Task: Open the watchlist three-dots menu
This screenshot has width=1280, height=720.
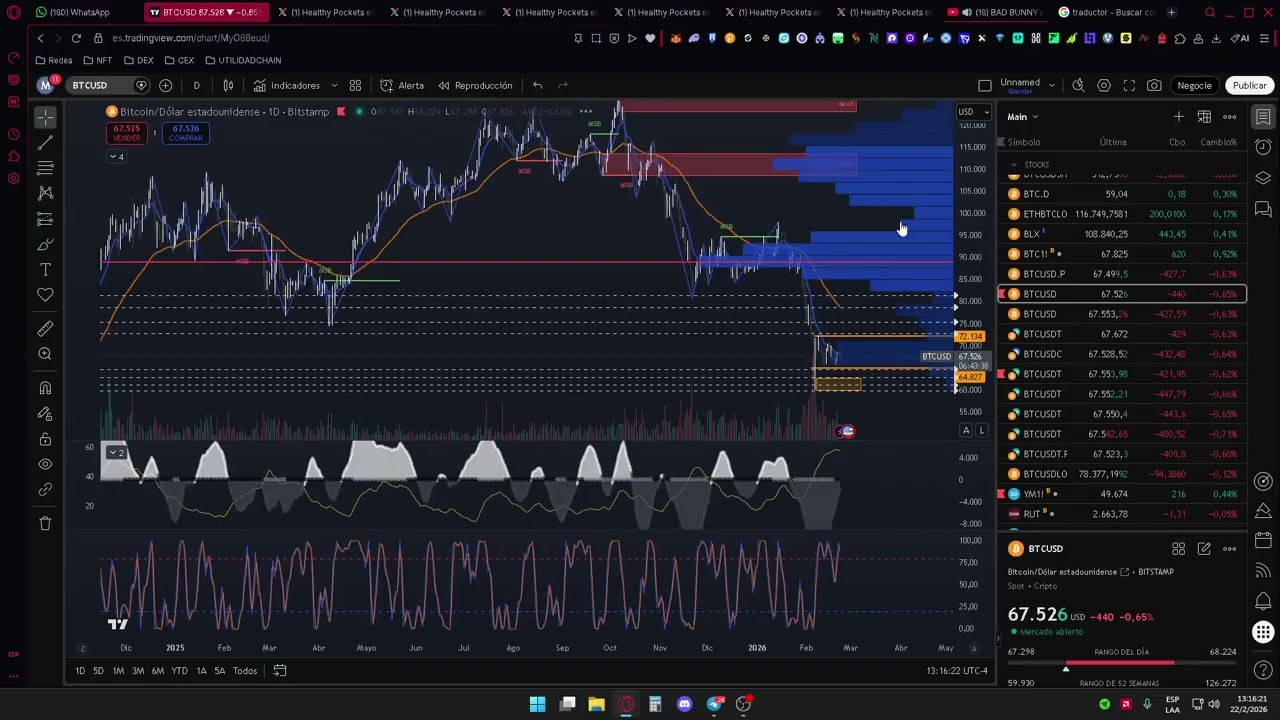Action: 1229,117
